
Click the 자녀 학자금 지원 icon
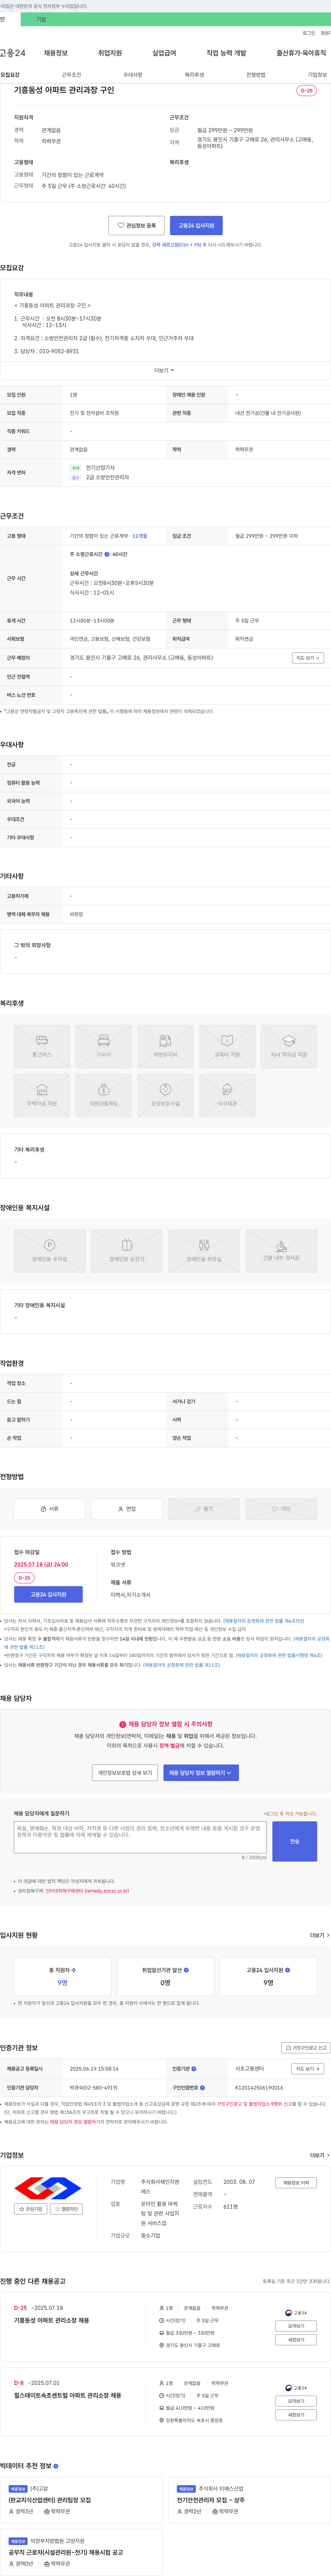(x=289, y=1047)
